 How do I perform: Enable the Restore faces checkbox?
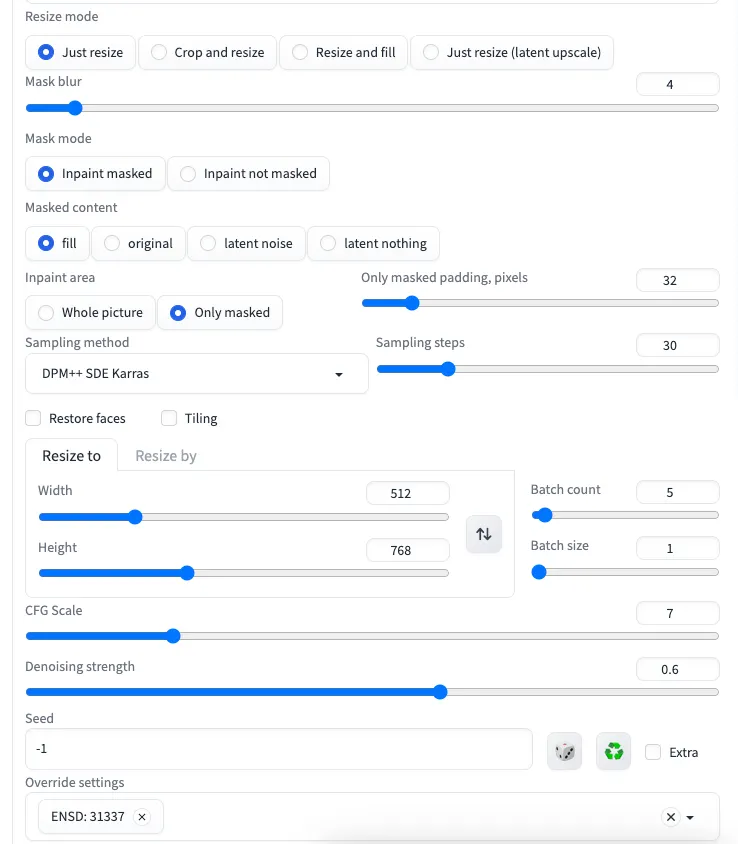tap(34, 418)
